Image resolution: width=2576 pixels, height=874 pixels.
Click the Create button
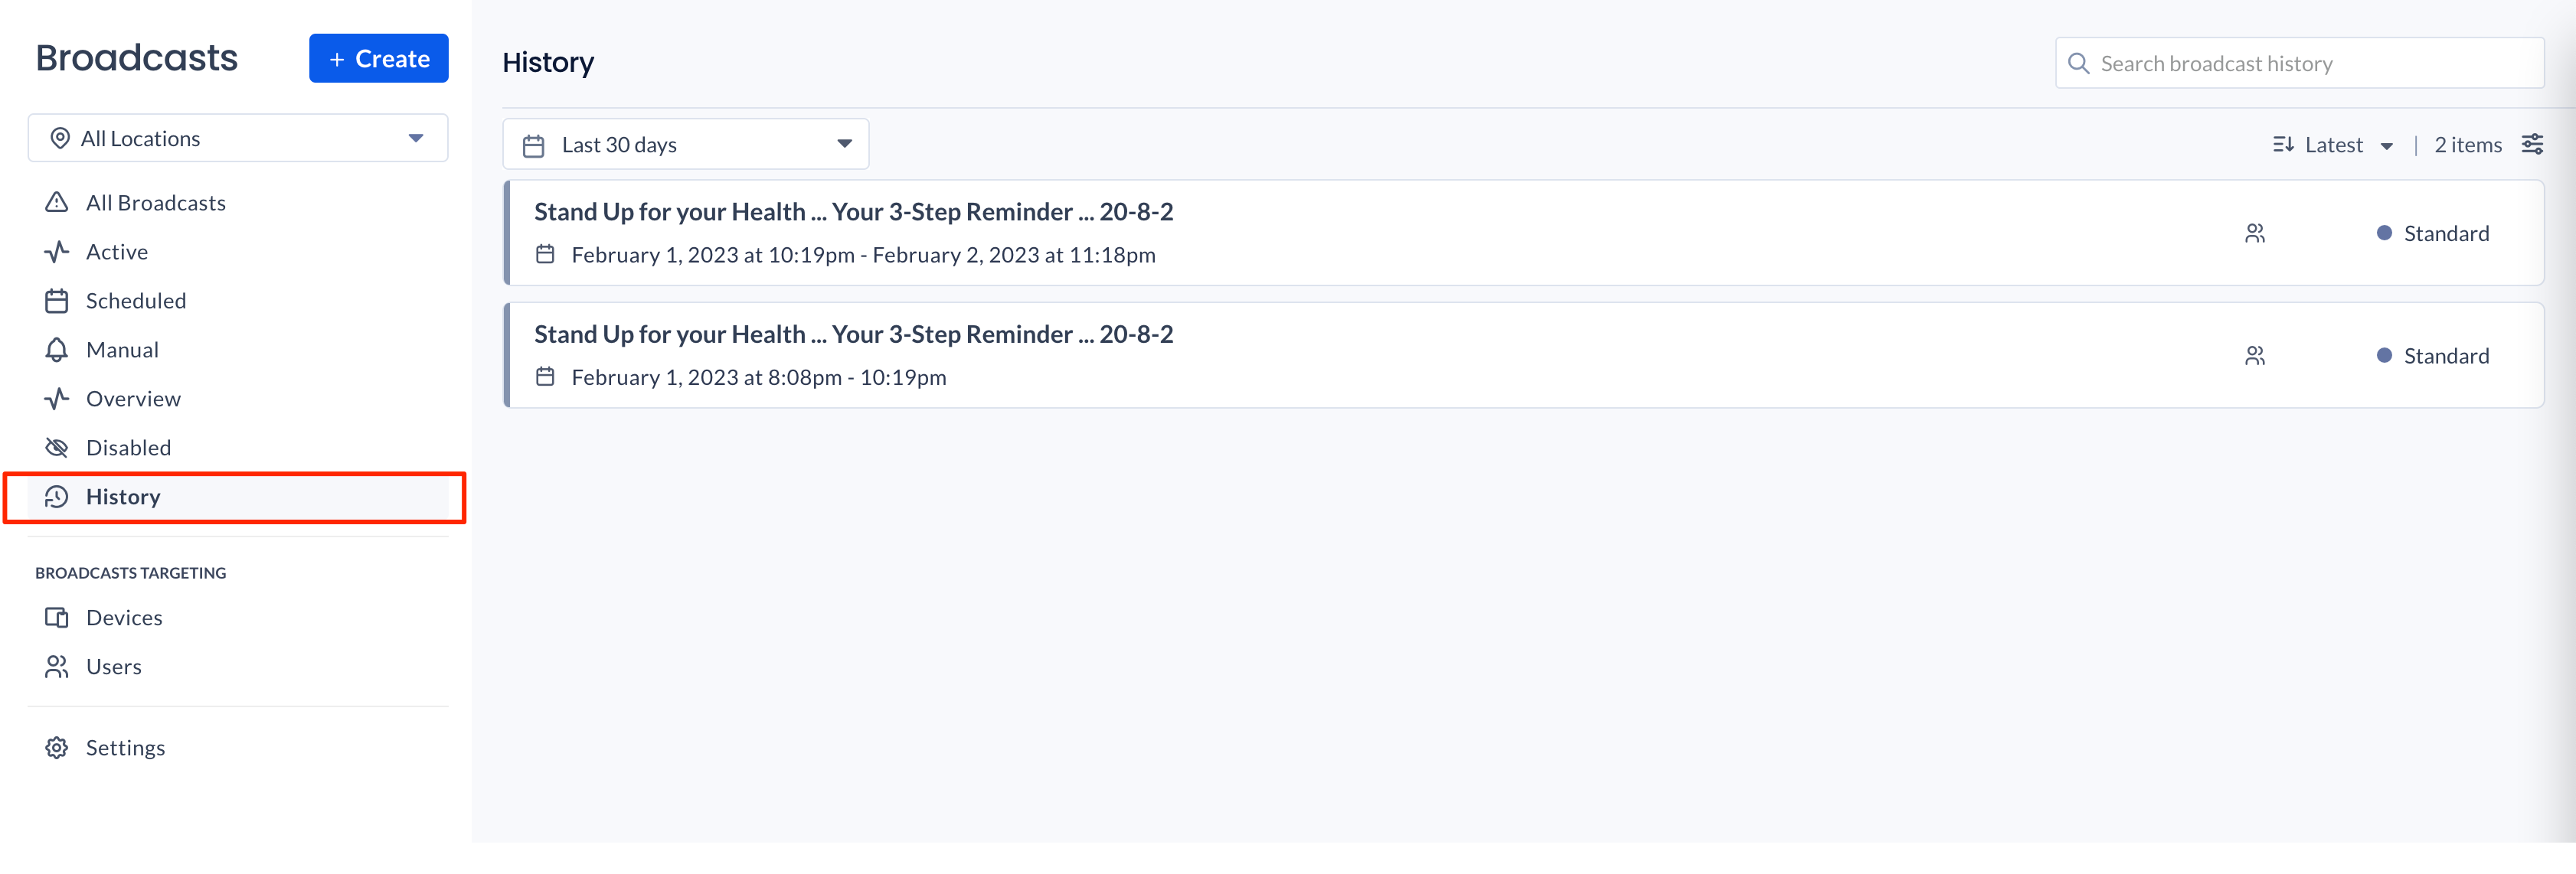pos(379,58)
